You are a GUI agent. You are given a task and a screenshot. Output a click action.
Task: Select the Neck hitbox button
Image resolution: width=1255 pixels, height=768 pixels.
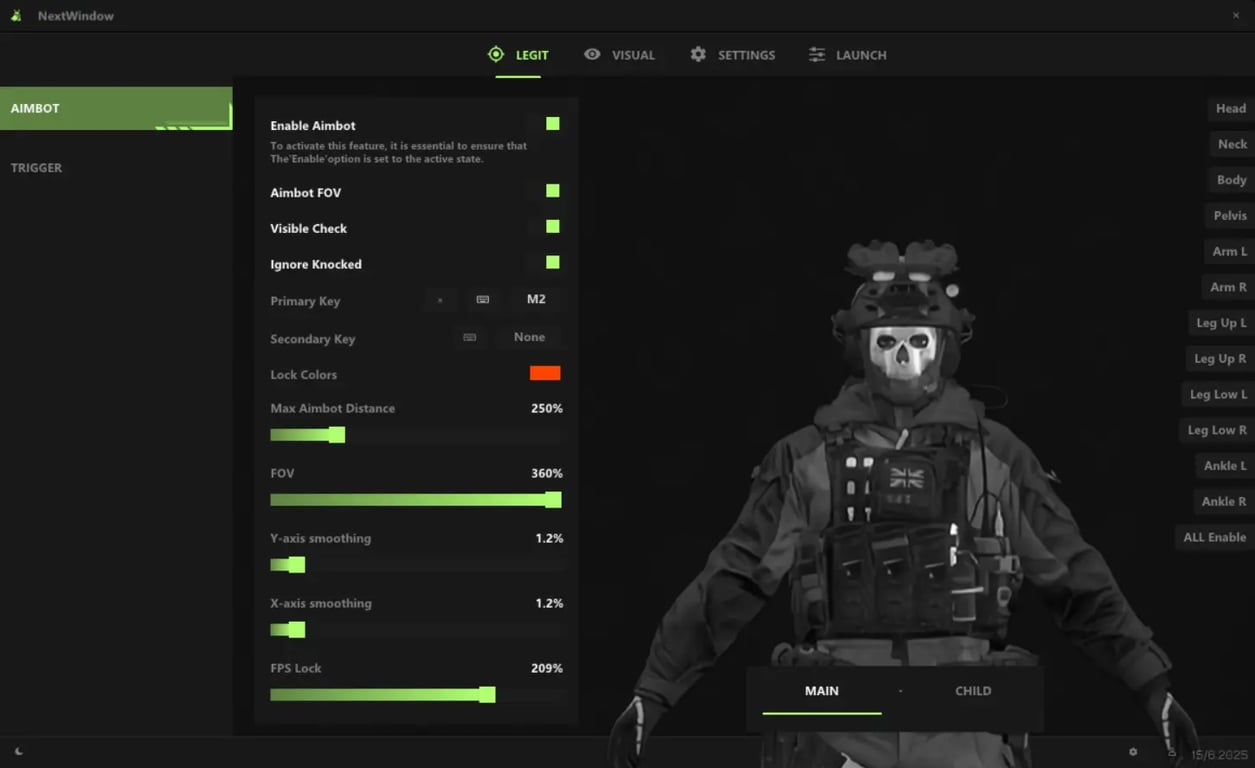click(x=1231, y=144)
